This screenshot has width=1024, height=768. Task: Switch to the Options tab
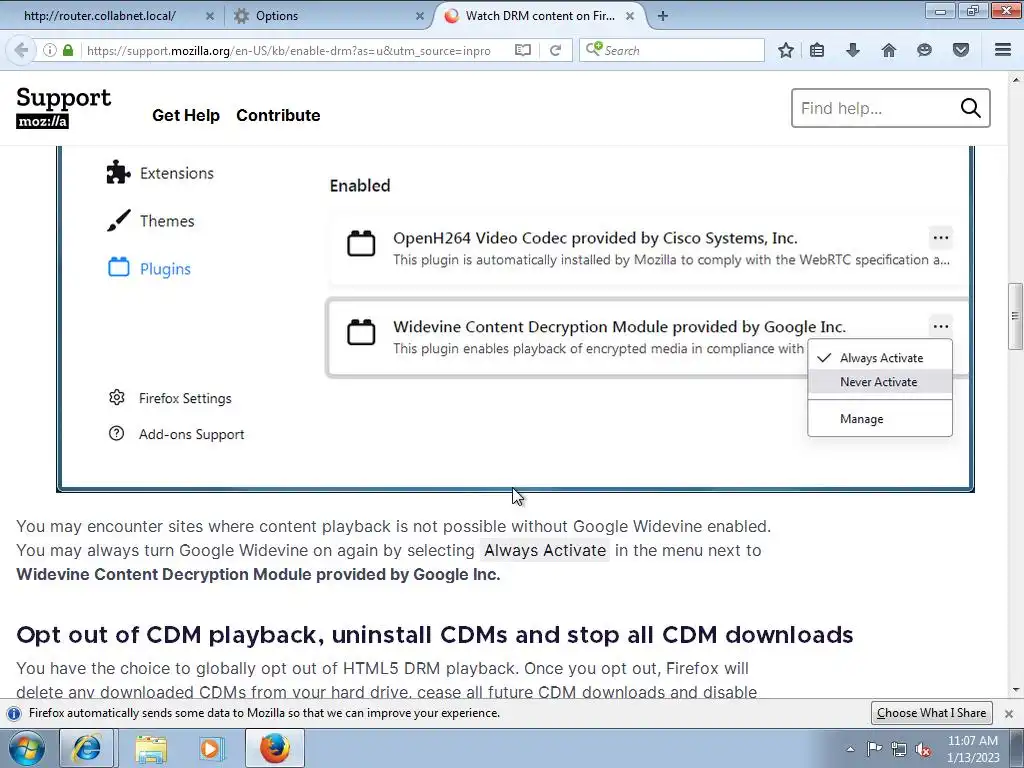277,16
